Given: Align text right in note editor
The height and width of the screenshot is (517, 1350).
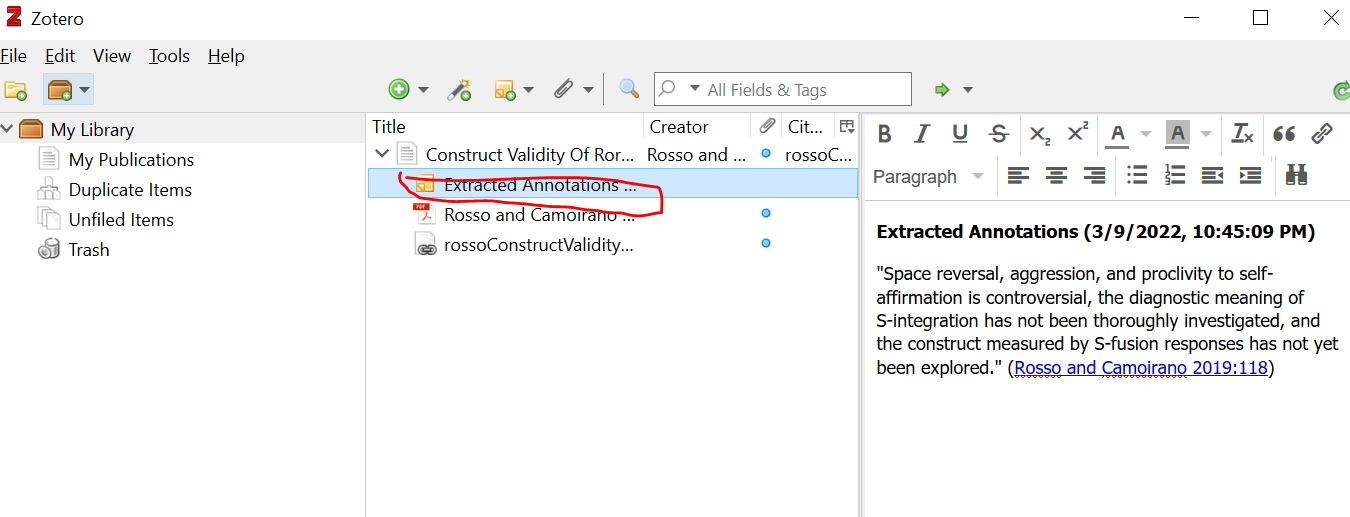Looking at the screenshot, I should pos(1094,176).
